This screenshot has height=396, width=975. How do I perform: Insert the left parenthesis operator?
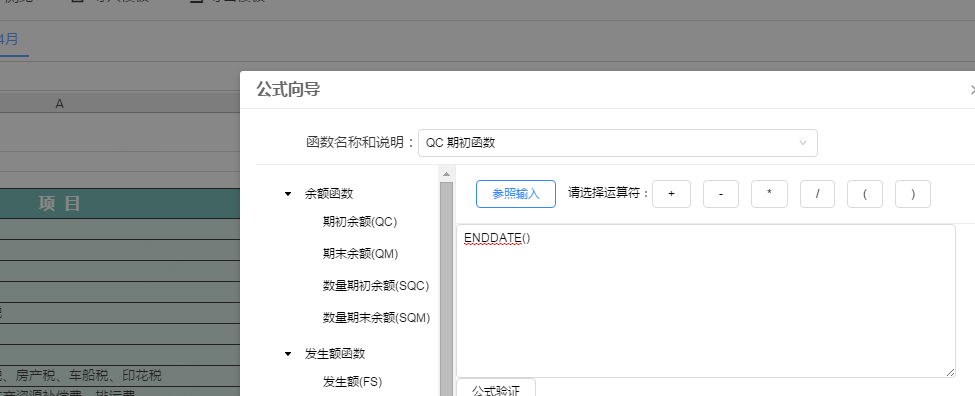click(x=865, y=194)
